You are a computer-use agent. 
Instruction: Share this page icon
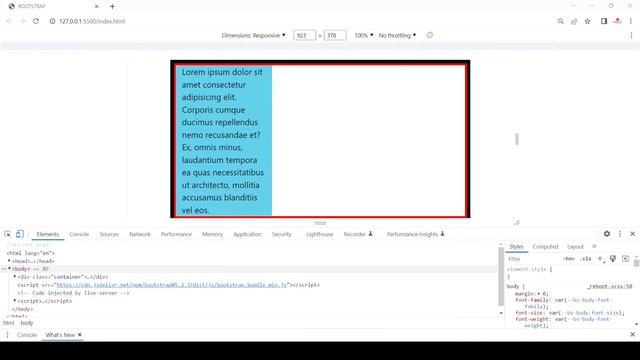coord(574,21)
